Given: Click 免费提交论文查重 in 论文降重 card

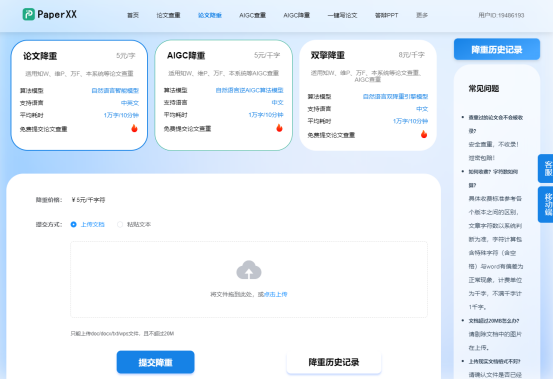Looking at the screenshot, I should (43, 129).
